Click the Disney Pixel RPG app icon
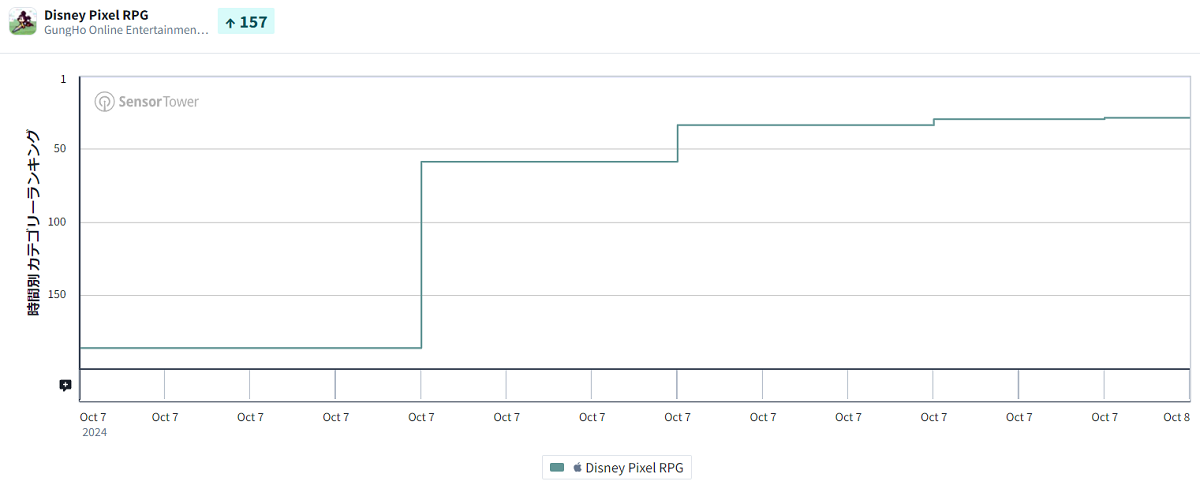 23,21
